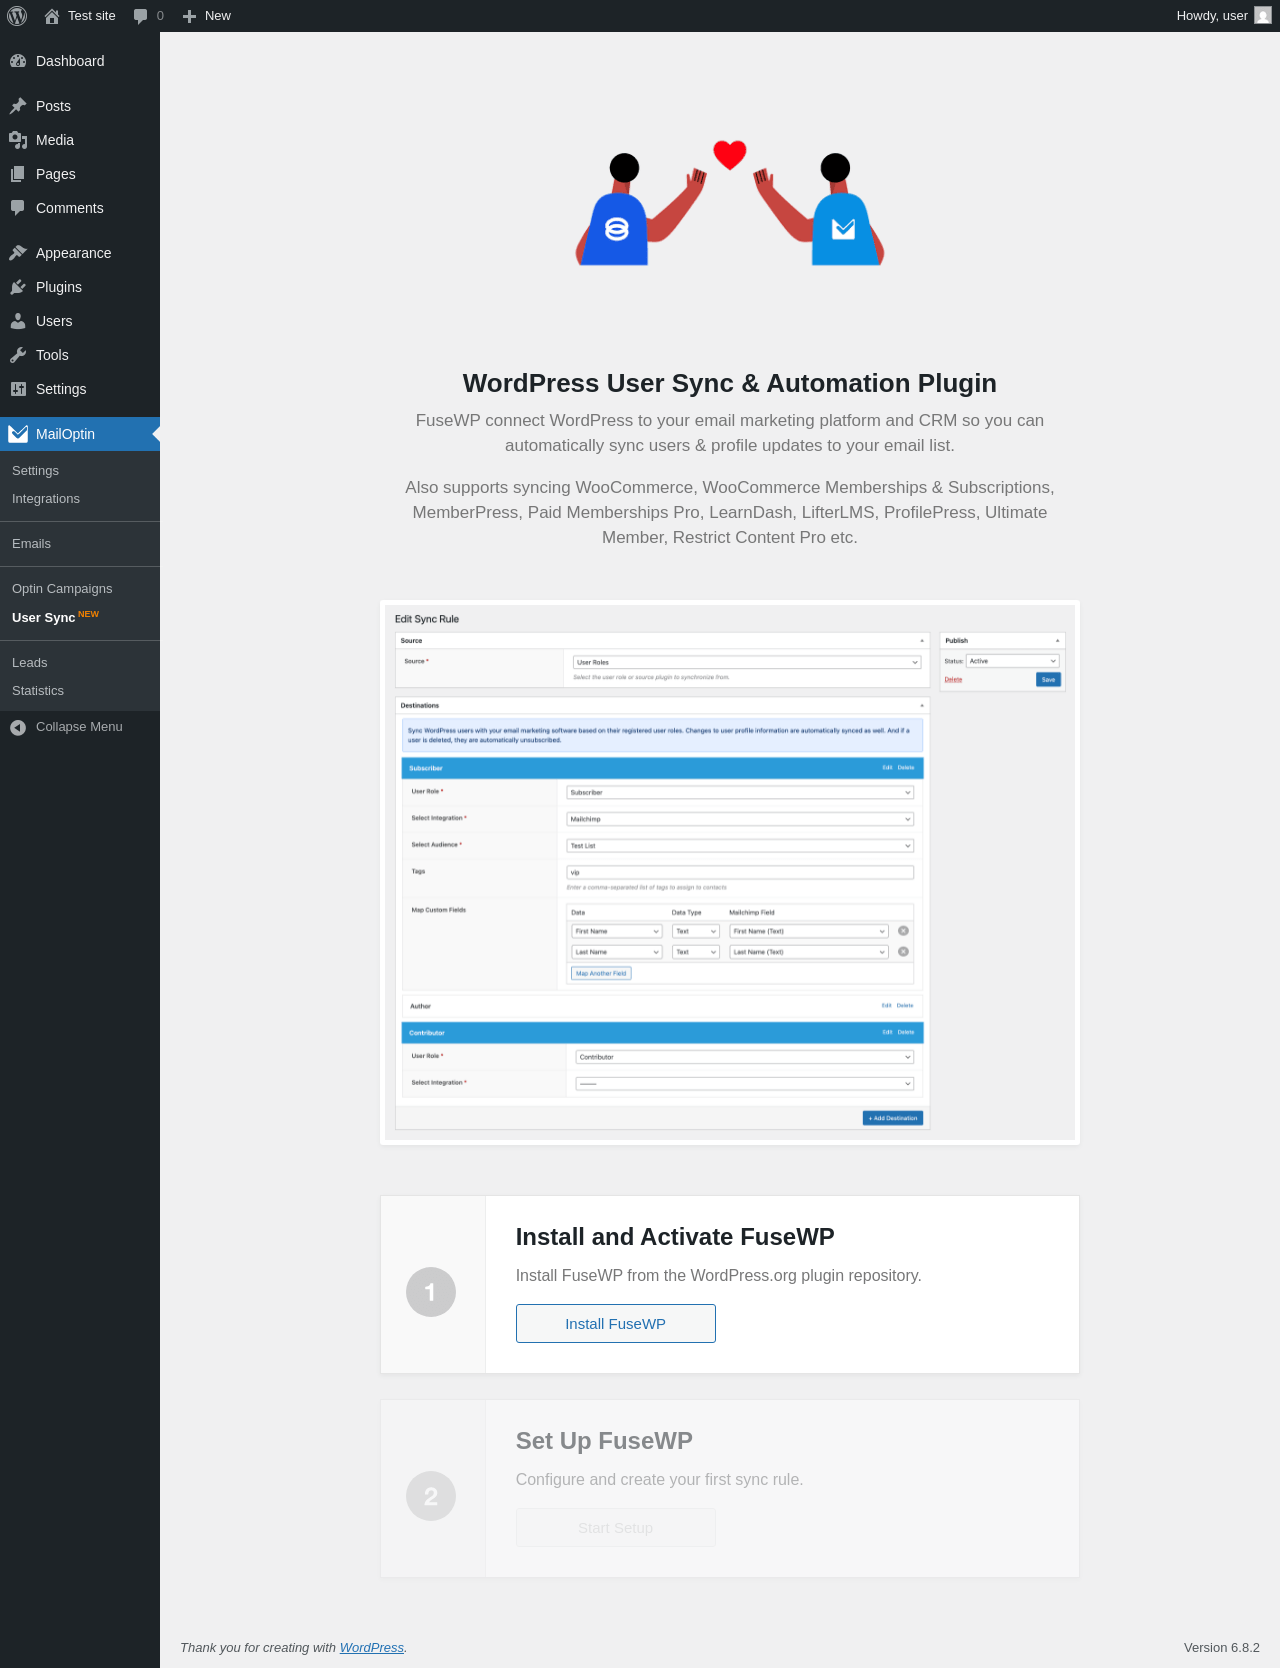Click the WordPress logo icon
1280x1668 pixels.
pyautogui.click(x=17, y=16)
